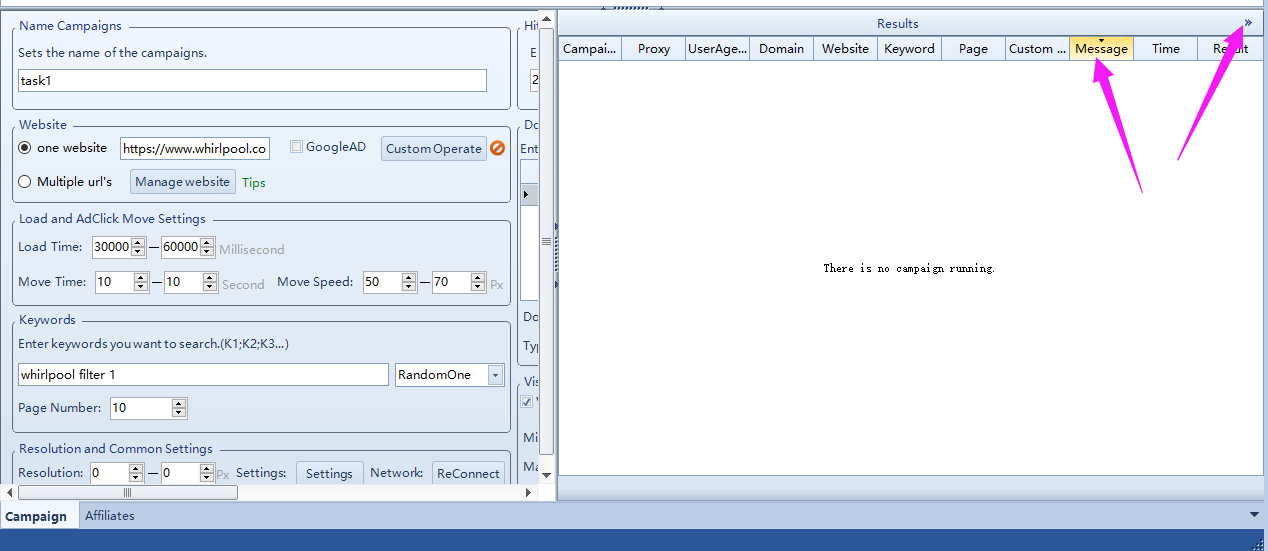Increase the Page Number spinner value

coord(179,403)
